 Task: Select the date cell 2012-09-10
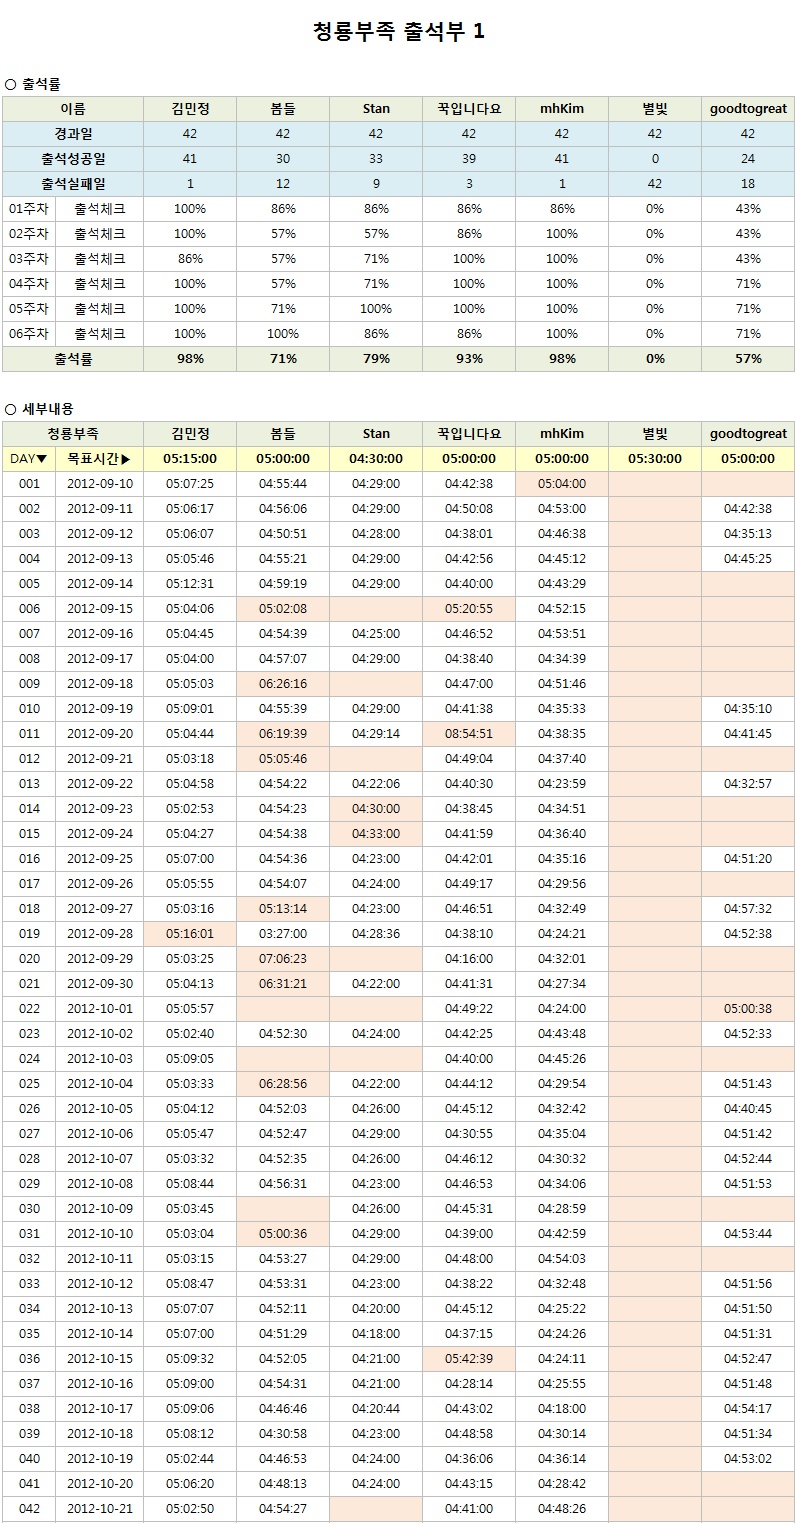click(x=99, y=484)
